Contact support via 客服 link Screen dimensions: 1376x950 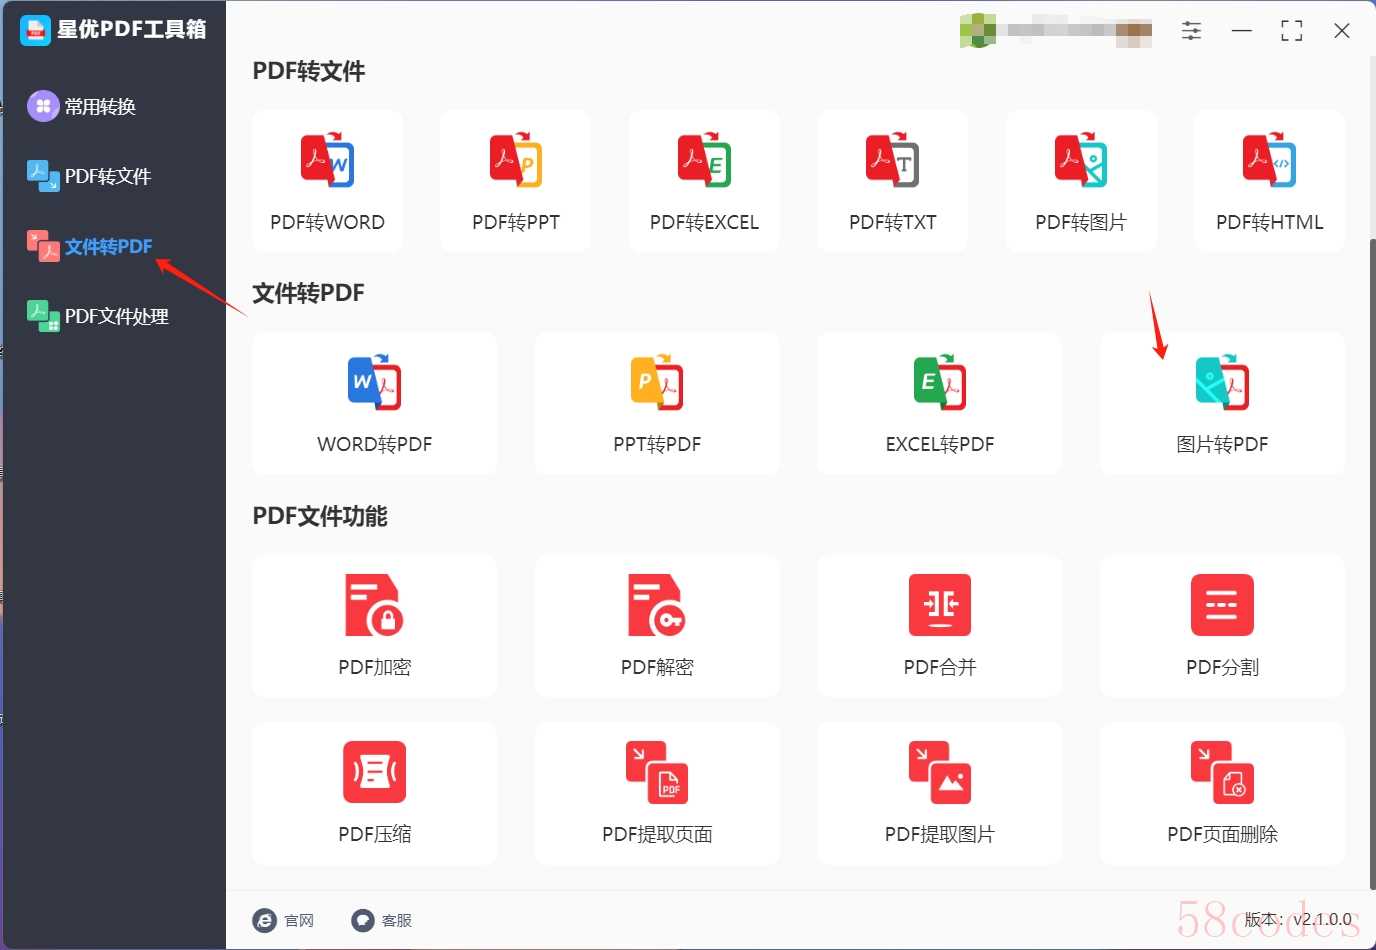[x=382, y=920]
